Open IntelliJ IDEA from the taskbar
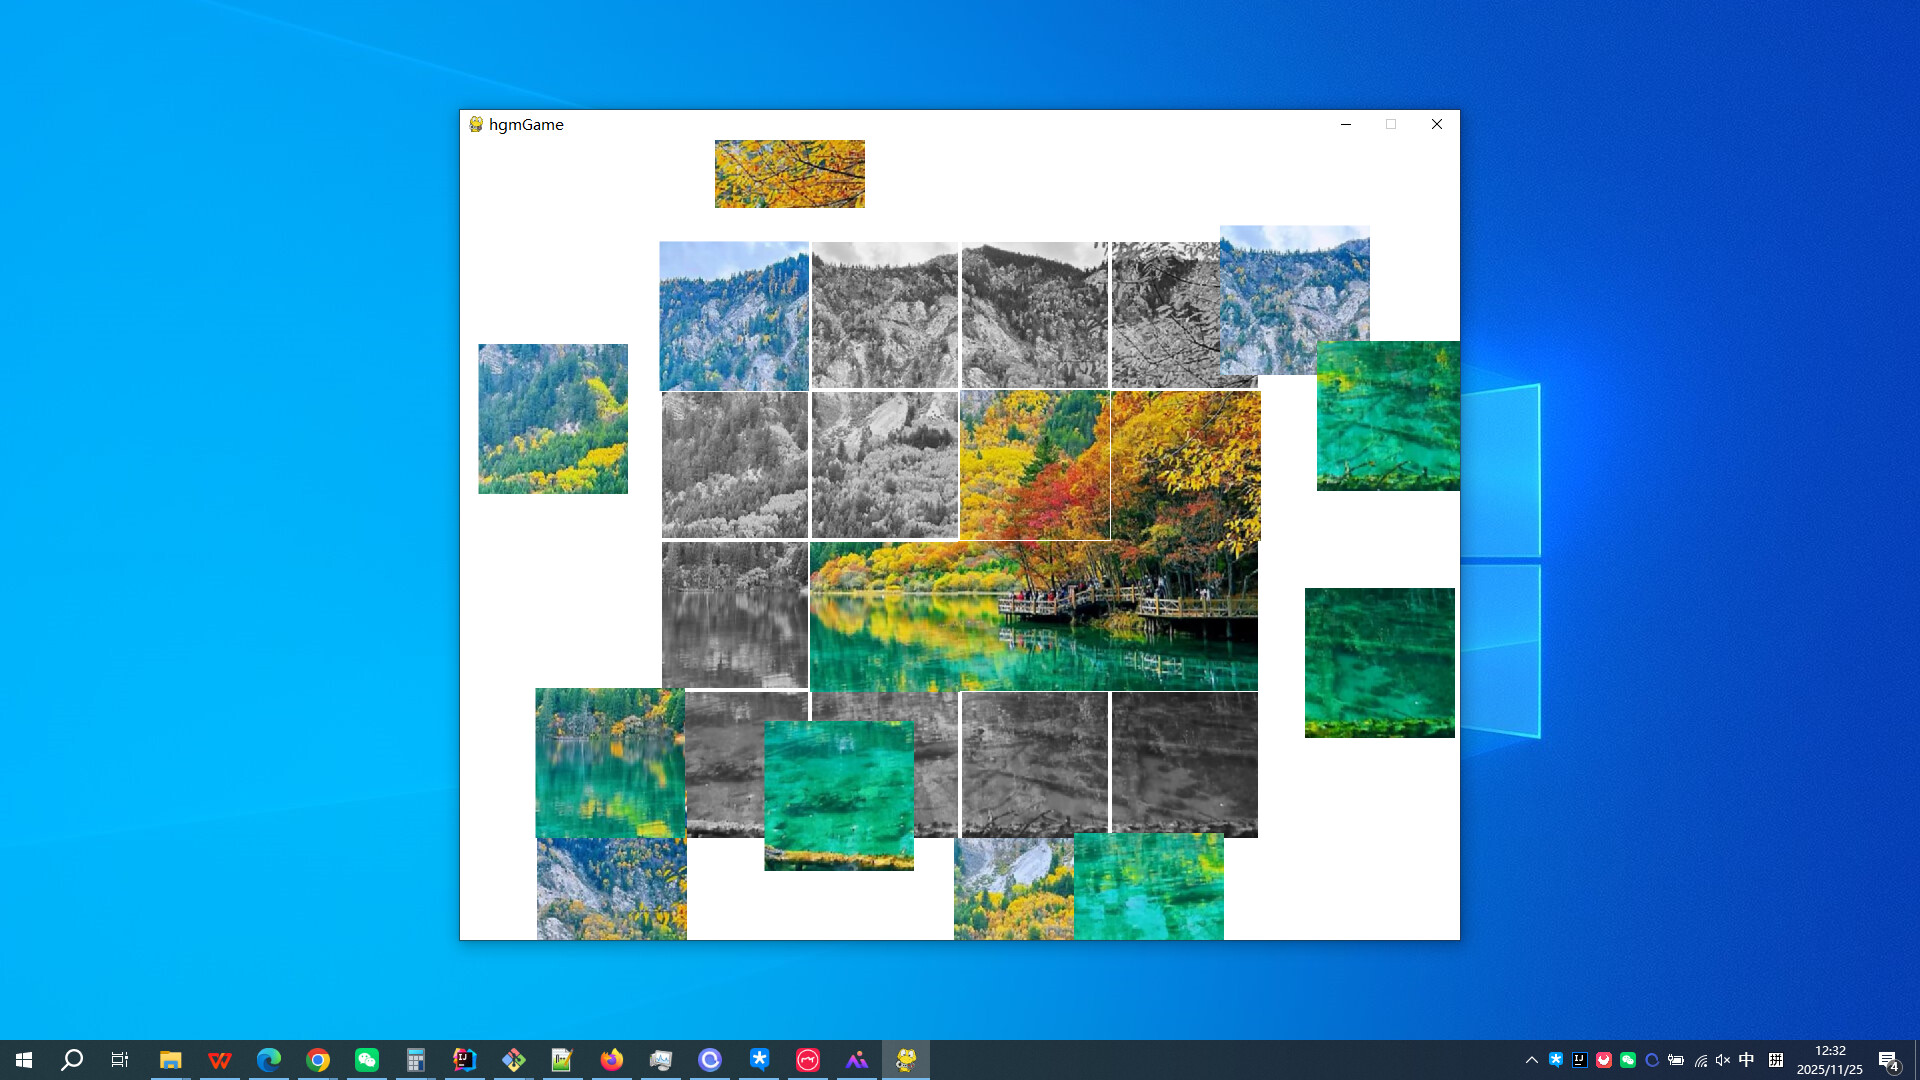The width and height of the screenshot is (1920, 1080). point(465,1059)
